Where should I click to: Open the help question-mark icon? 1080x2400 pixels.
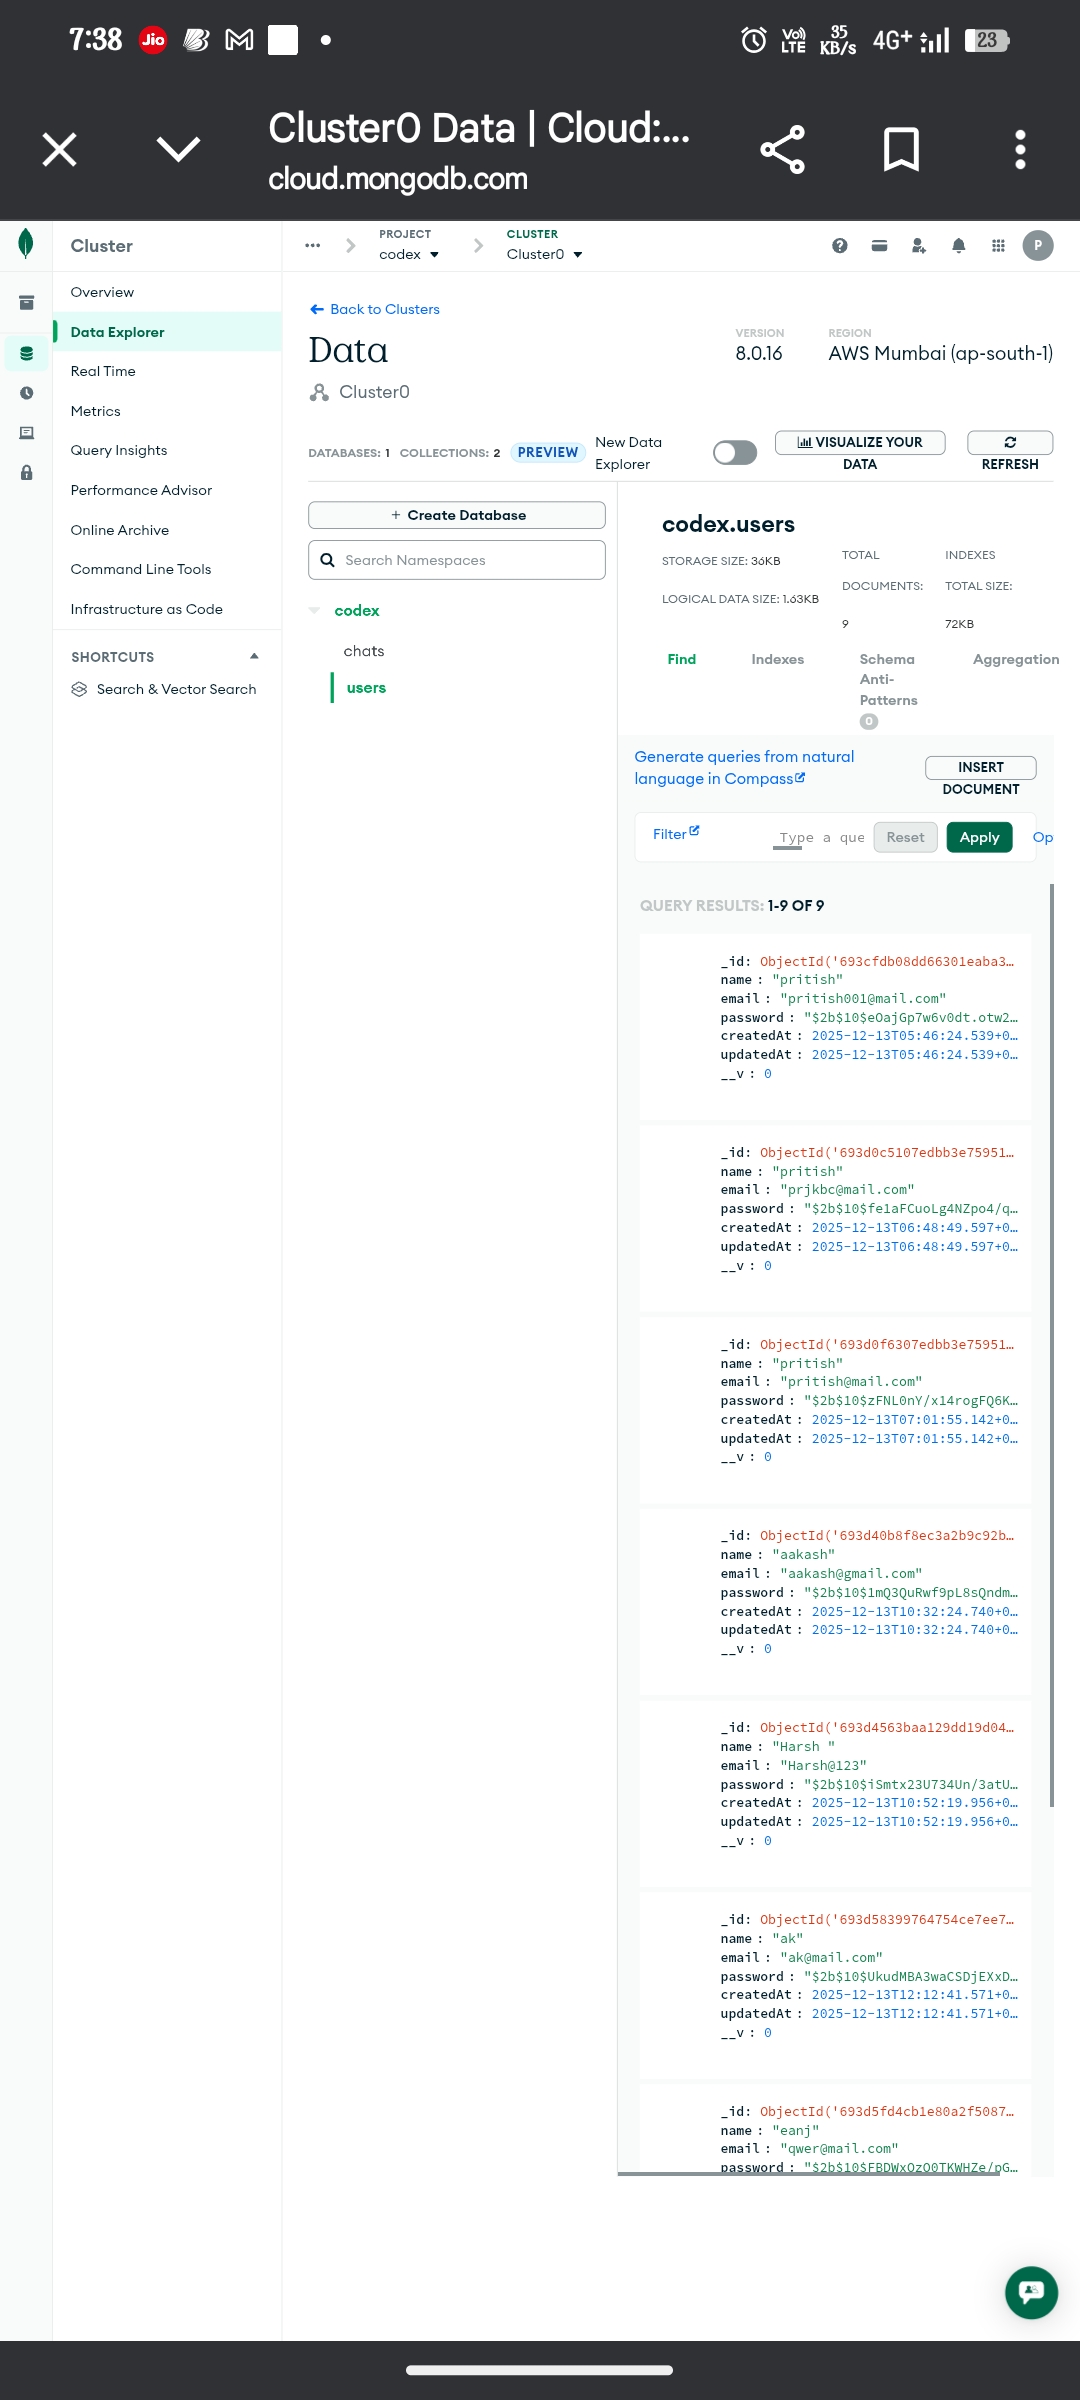point(840,246)
